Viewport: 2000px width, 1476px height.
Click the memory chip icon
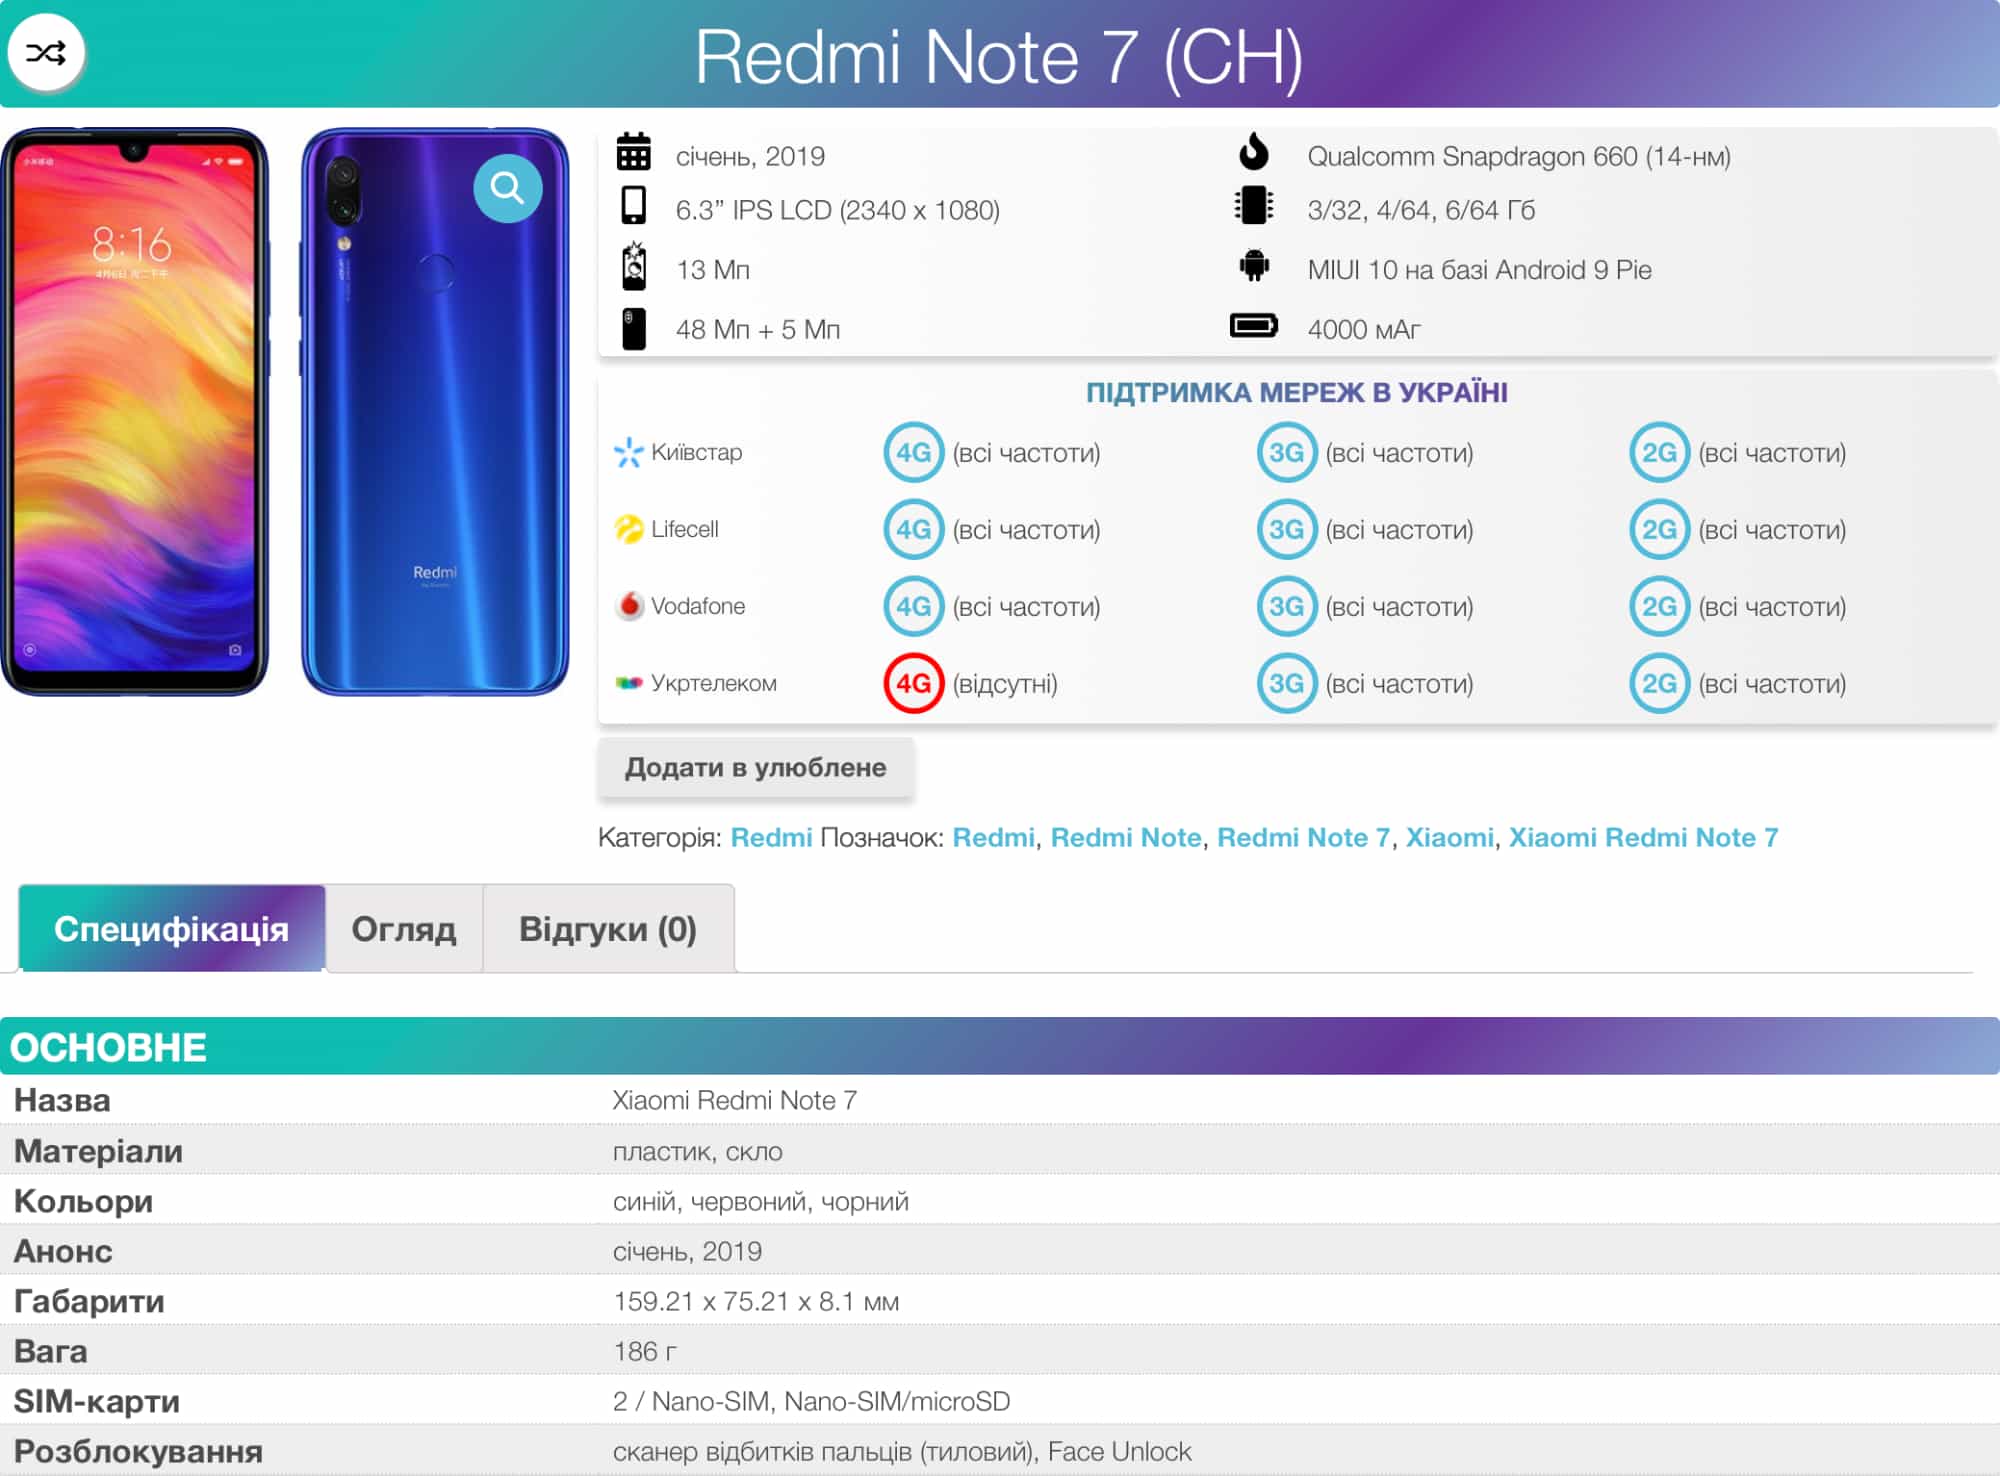coord(1253,206)
